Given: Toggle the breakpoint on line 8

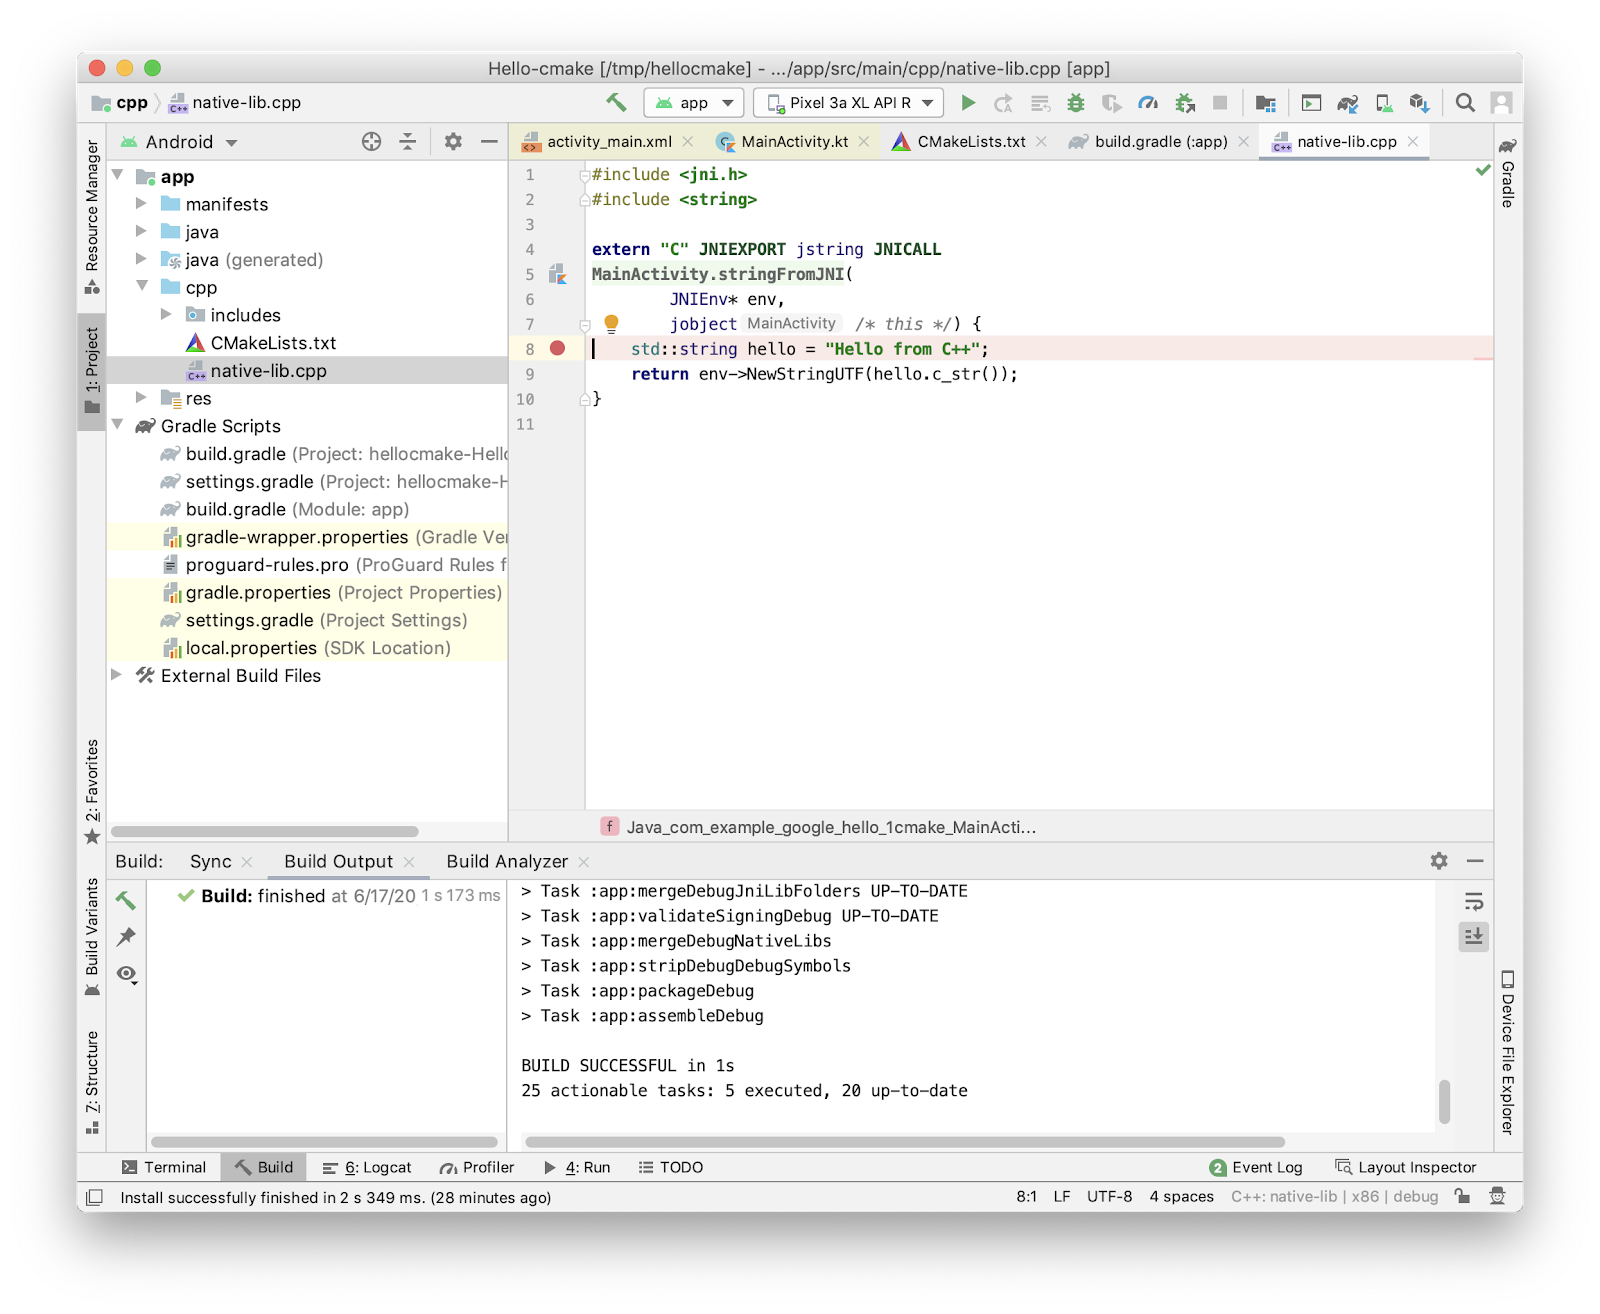Looking at the screenshot, I should point(558,348).
